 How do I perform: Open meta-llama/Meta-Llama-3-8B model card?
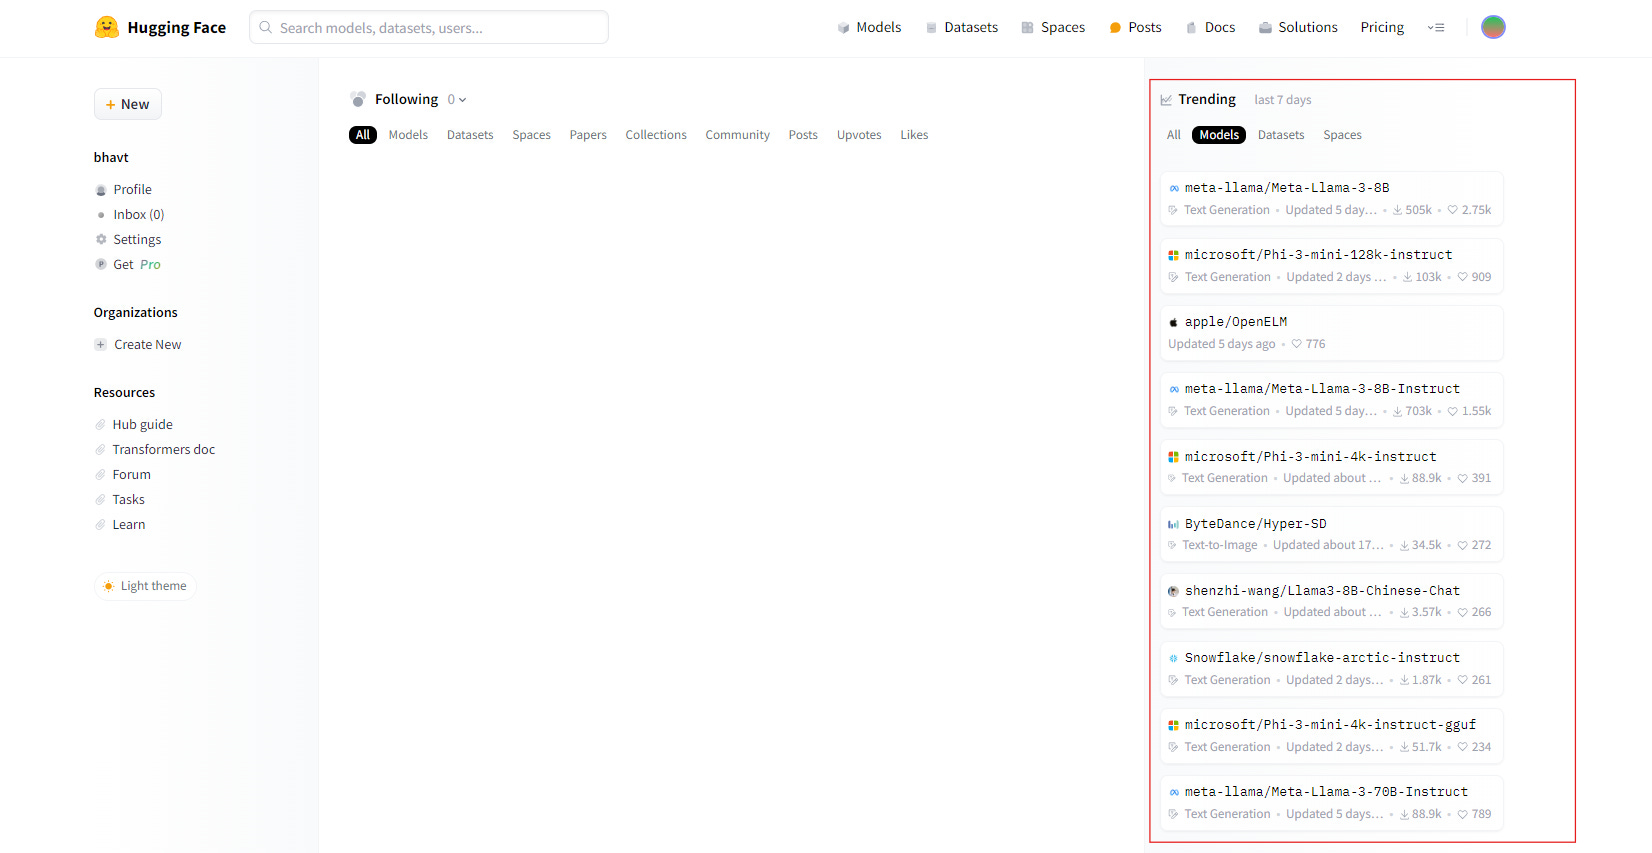pyautogui.click(x=1332, y=198)
